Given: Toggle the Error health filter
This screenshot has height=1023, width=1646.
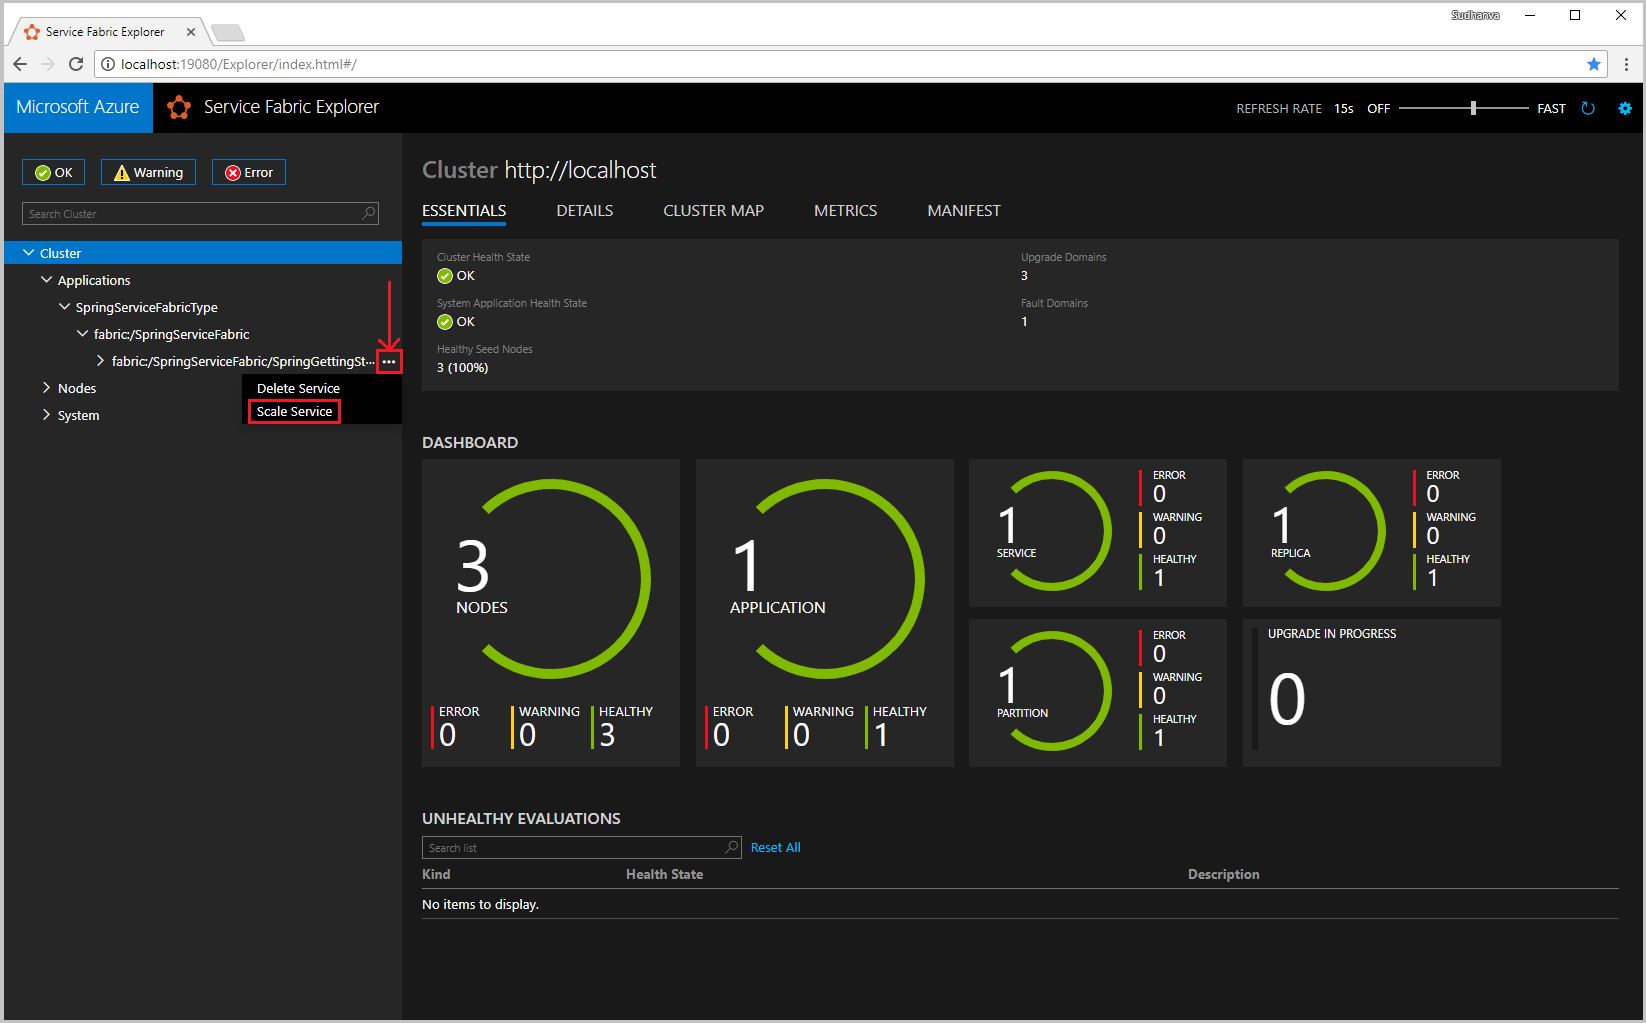Looking at the screenshot, I should [x=249, y=172].
